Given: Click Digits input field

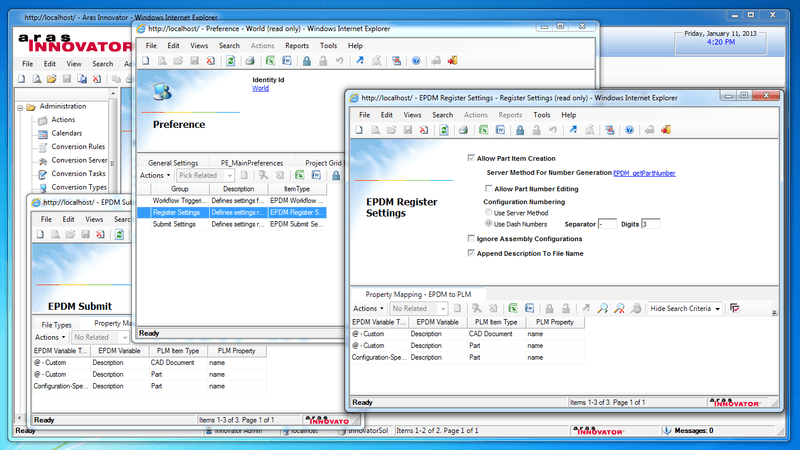Looking at the screenshot, I should [x=651, y=224].
